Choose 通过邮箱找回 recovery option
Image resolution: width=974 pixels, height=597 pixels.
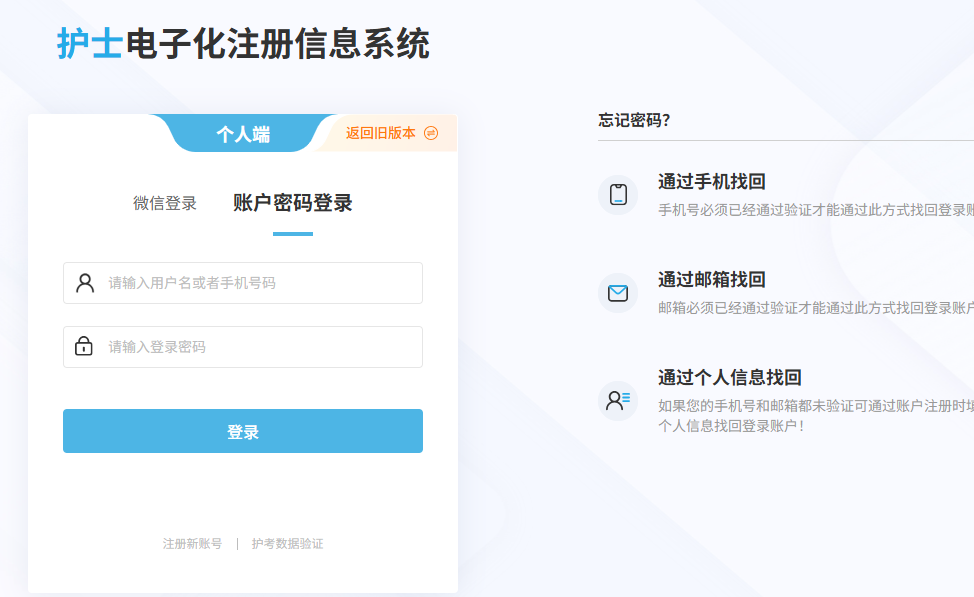click(711, 280)
